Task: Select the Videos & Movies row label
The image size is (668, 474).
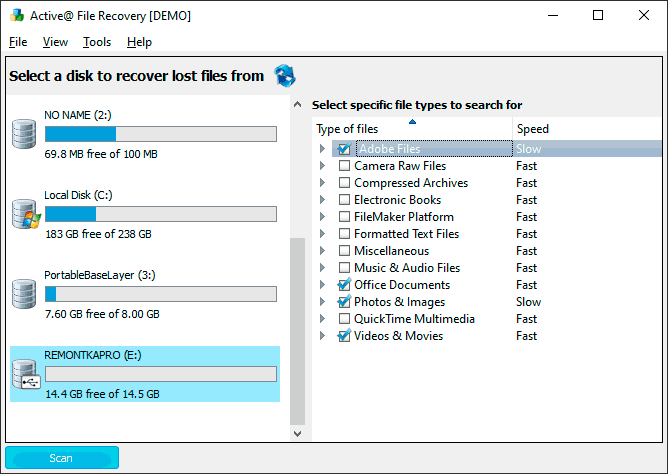Action: click(x=399, y=336)
